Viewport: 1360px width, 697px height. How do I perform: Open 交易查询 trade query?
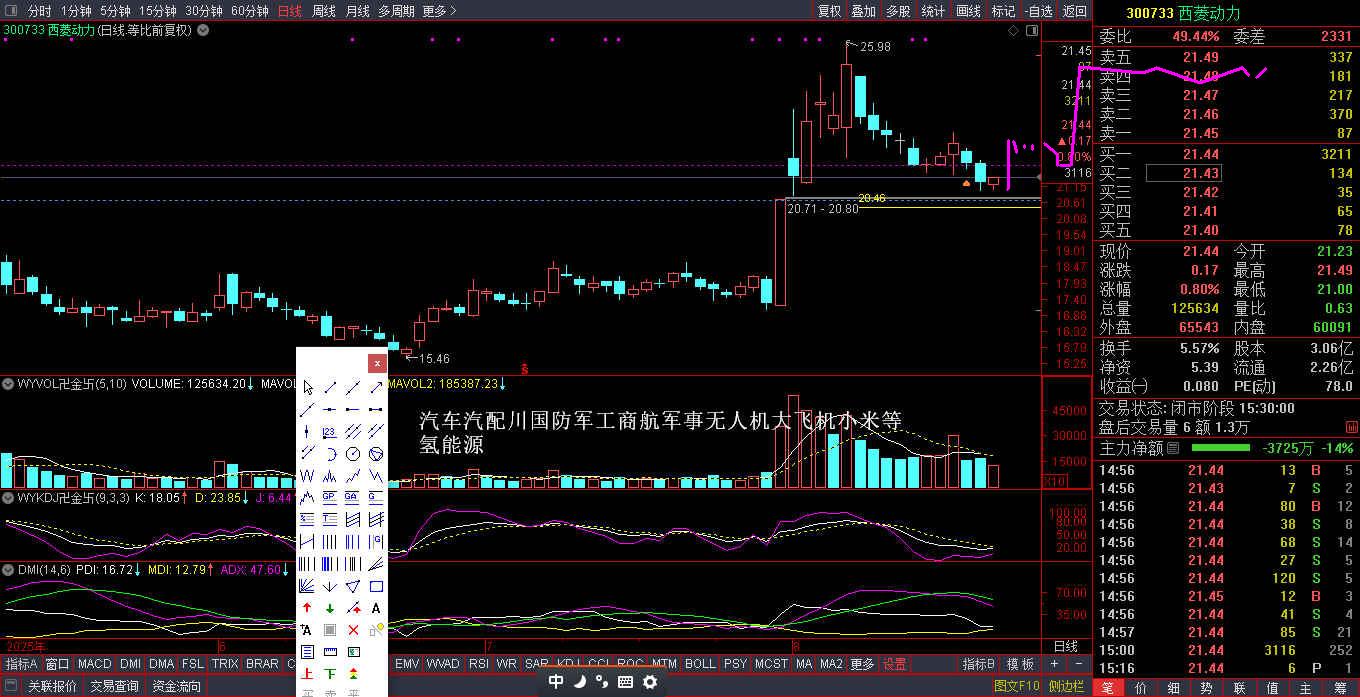[114, 686]
